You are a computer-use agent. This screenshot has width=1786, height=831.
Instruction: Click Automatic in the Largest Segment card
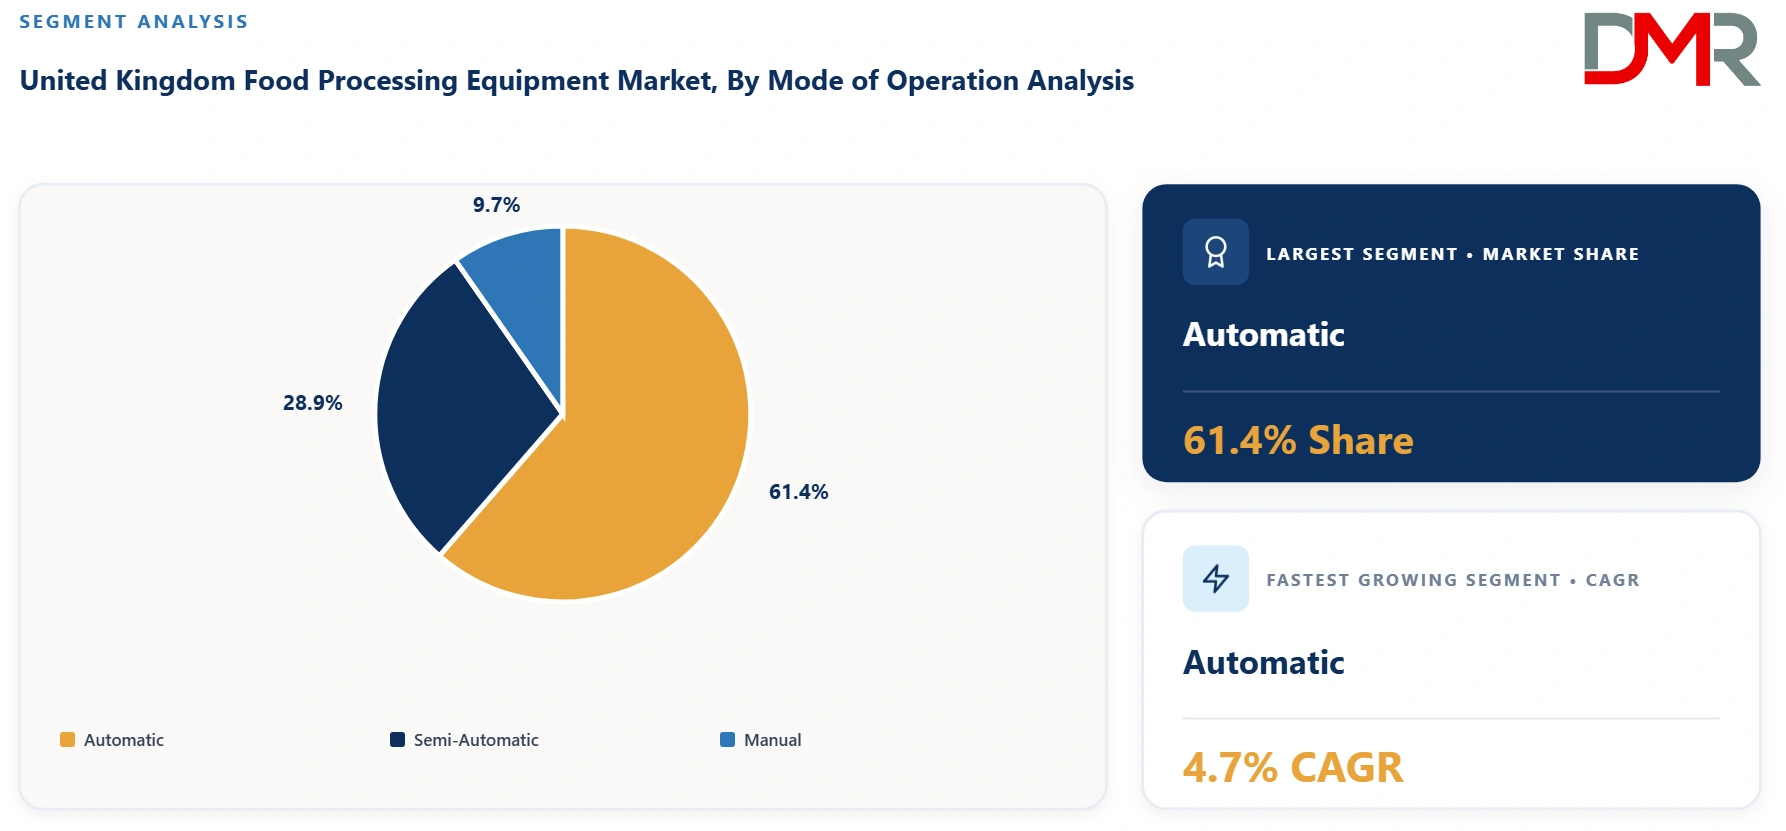1264,334
